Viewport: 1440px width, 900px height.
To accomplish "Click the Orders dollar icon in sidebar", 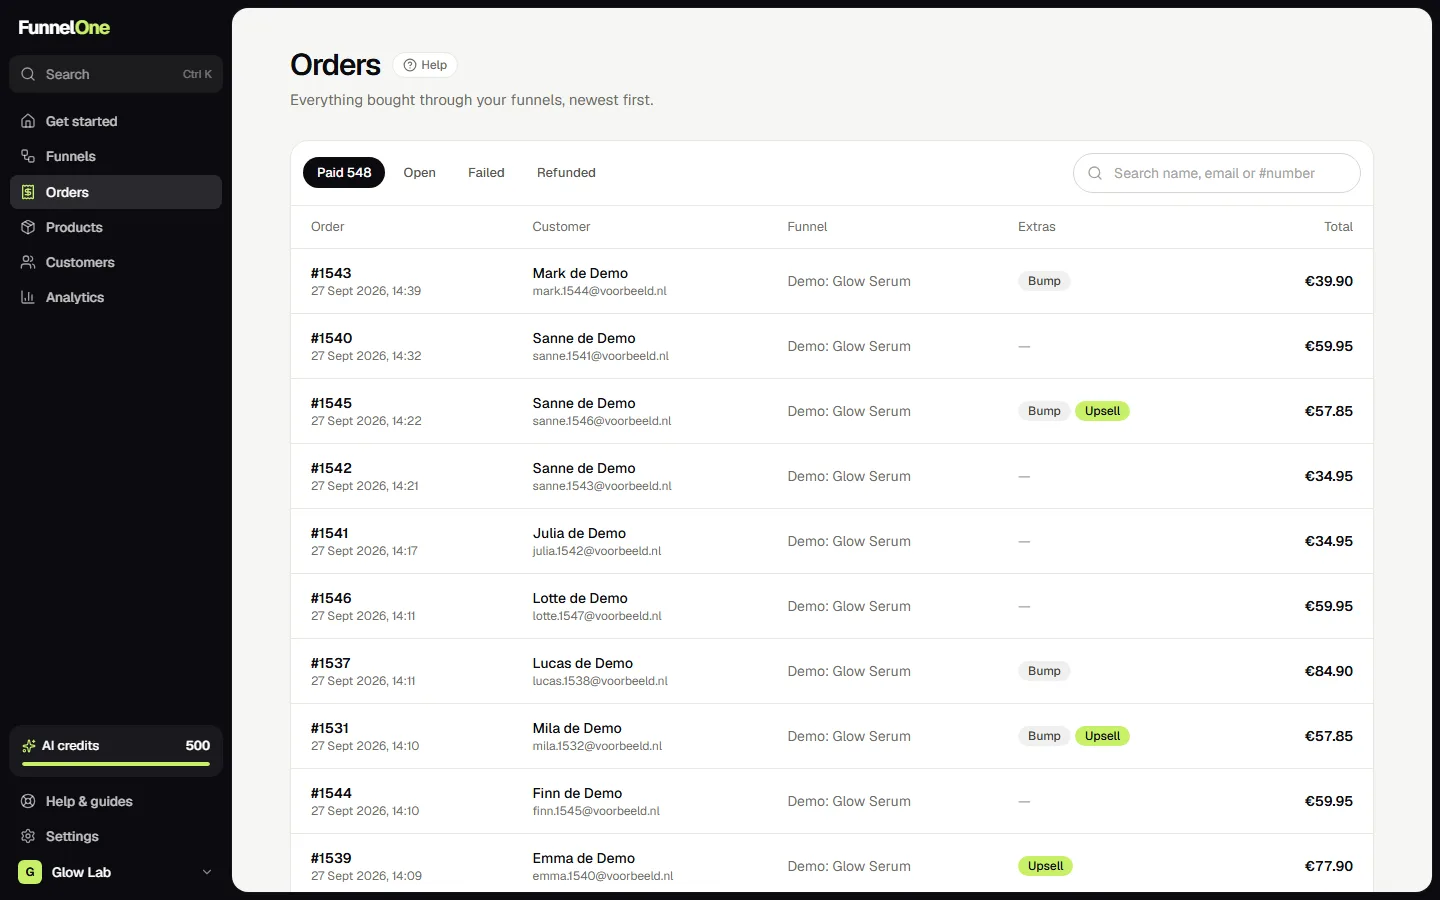I will 28,192.
